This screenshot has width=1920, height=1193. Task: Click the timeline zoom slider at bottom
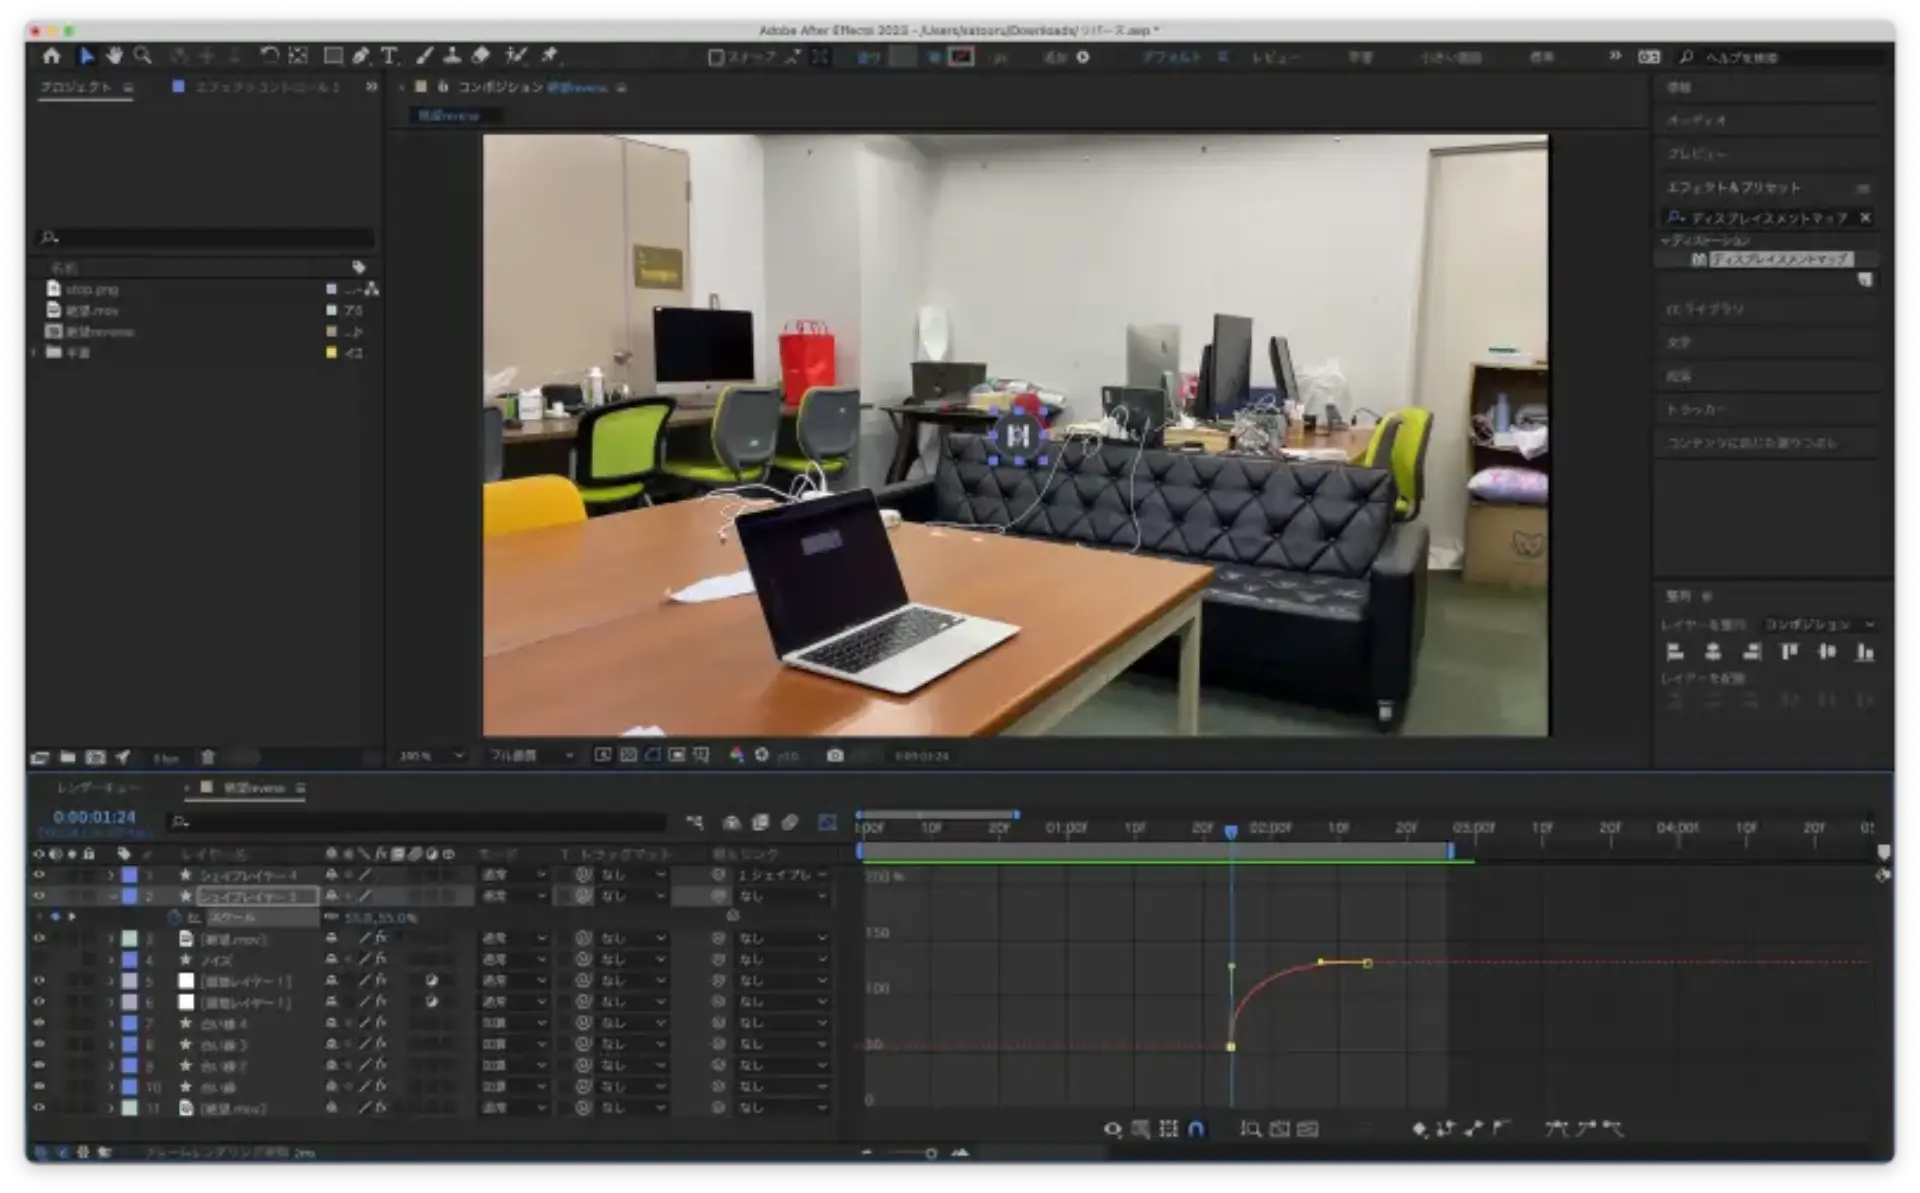click(x=930, y=1153)
